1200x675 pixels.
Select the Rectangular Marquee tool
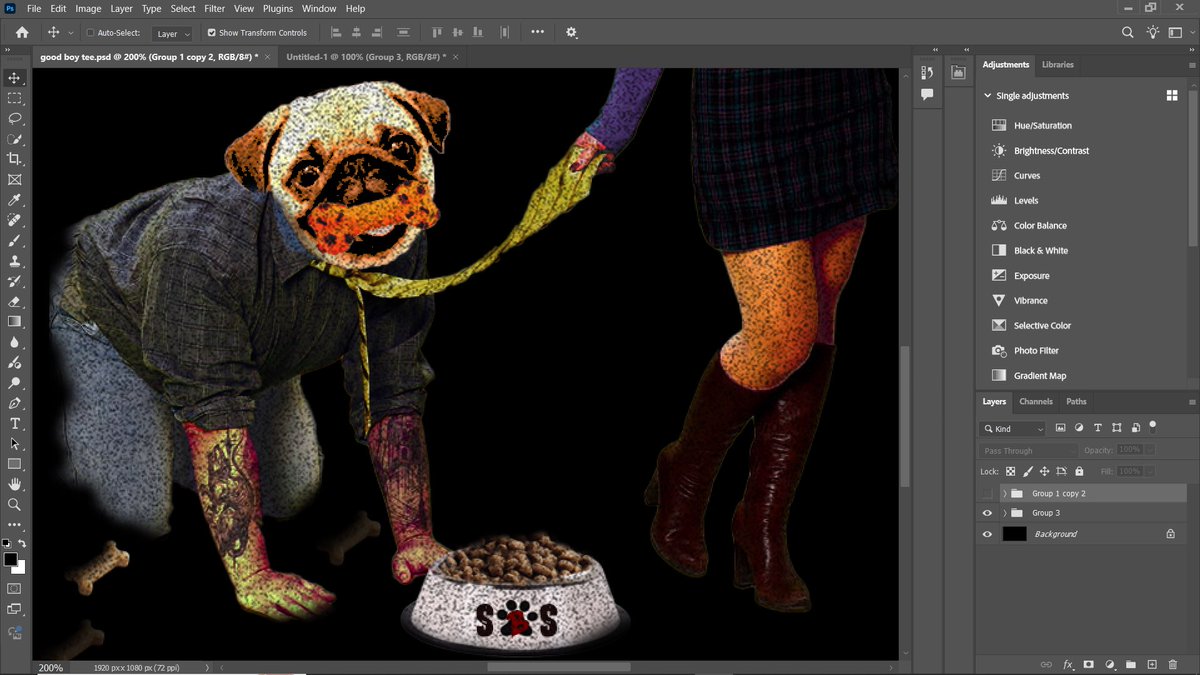click(x=14, y=98)
